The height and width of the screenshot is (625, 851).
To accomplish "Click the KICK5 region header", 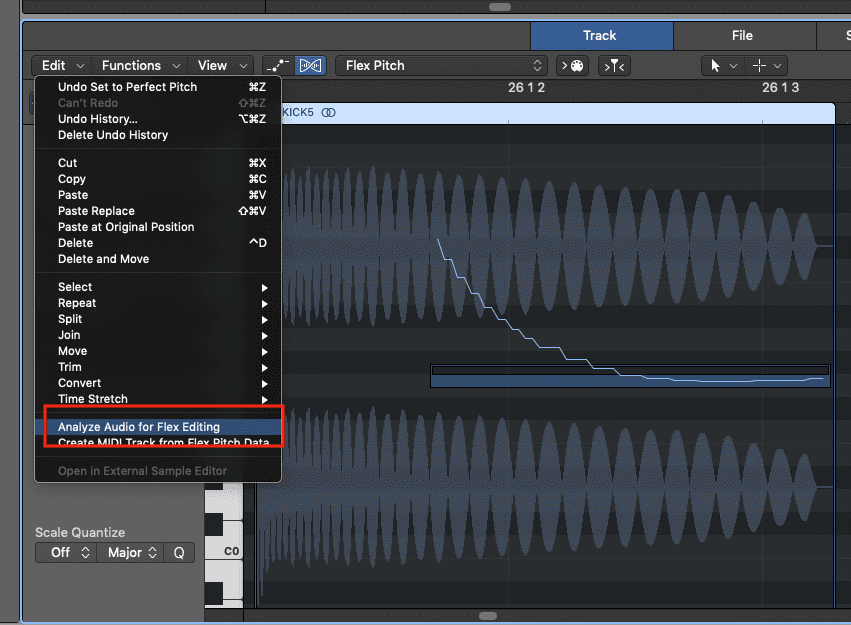I will (x=557, y=113).
